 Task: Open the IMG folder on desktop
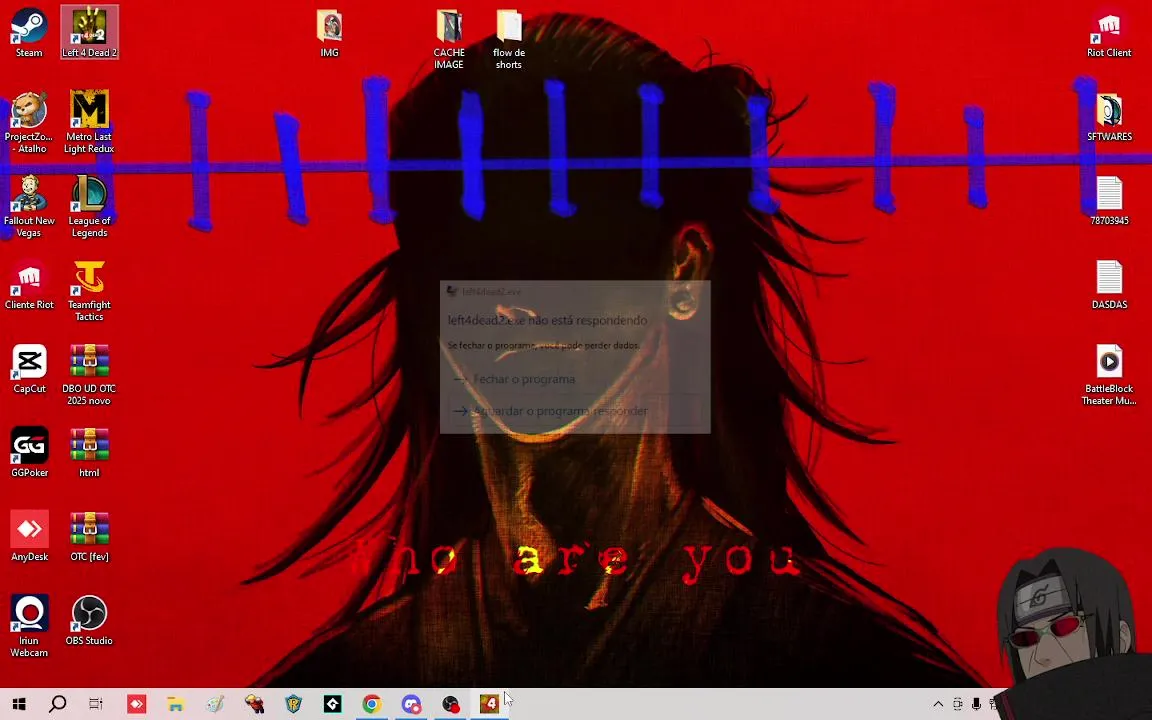pyautogui.click(x=329, y=33)
